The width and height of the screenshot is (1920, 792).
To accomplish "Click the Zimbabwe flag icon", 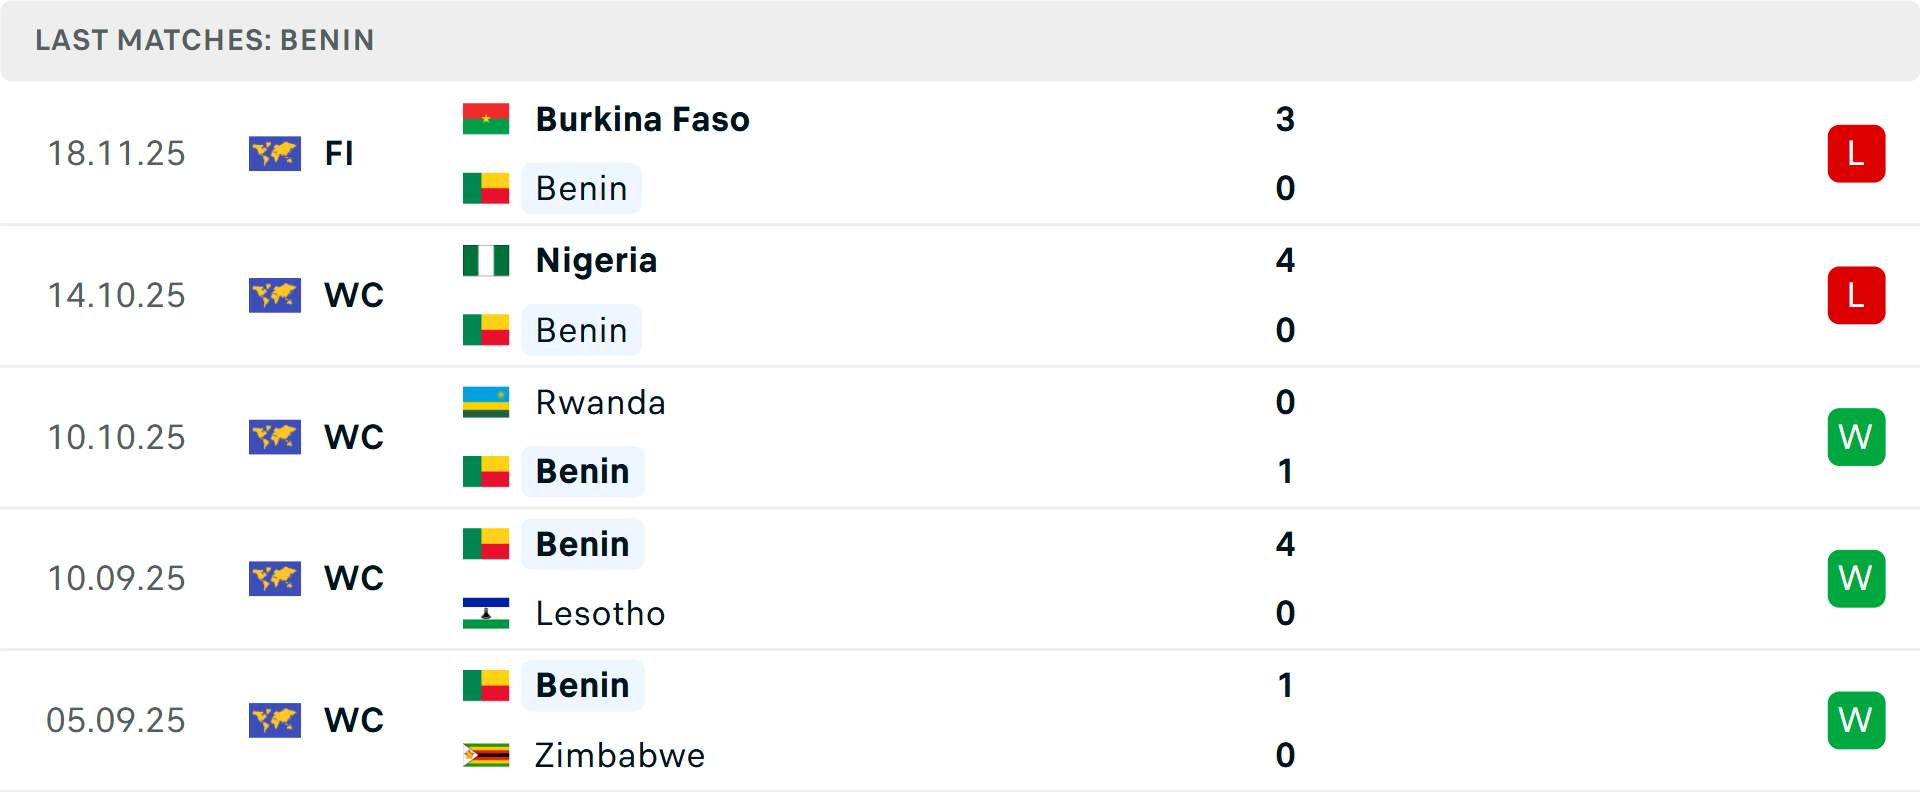I will (x=486, y=755).
